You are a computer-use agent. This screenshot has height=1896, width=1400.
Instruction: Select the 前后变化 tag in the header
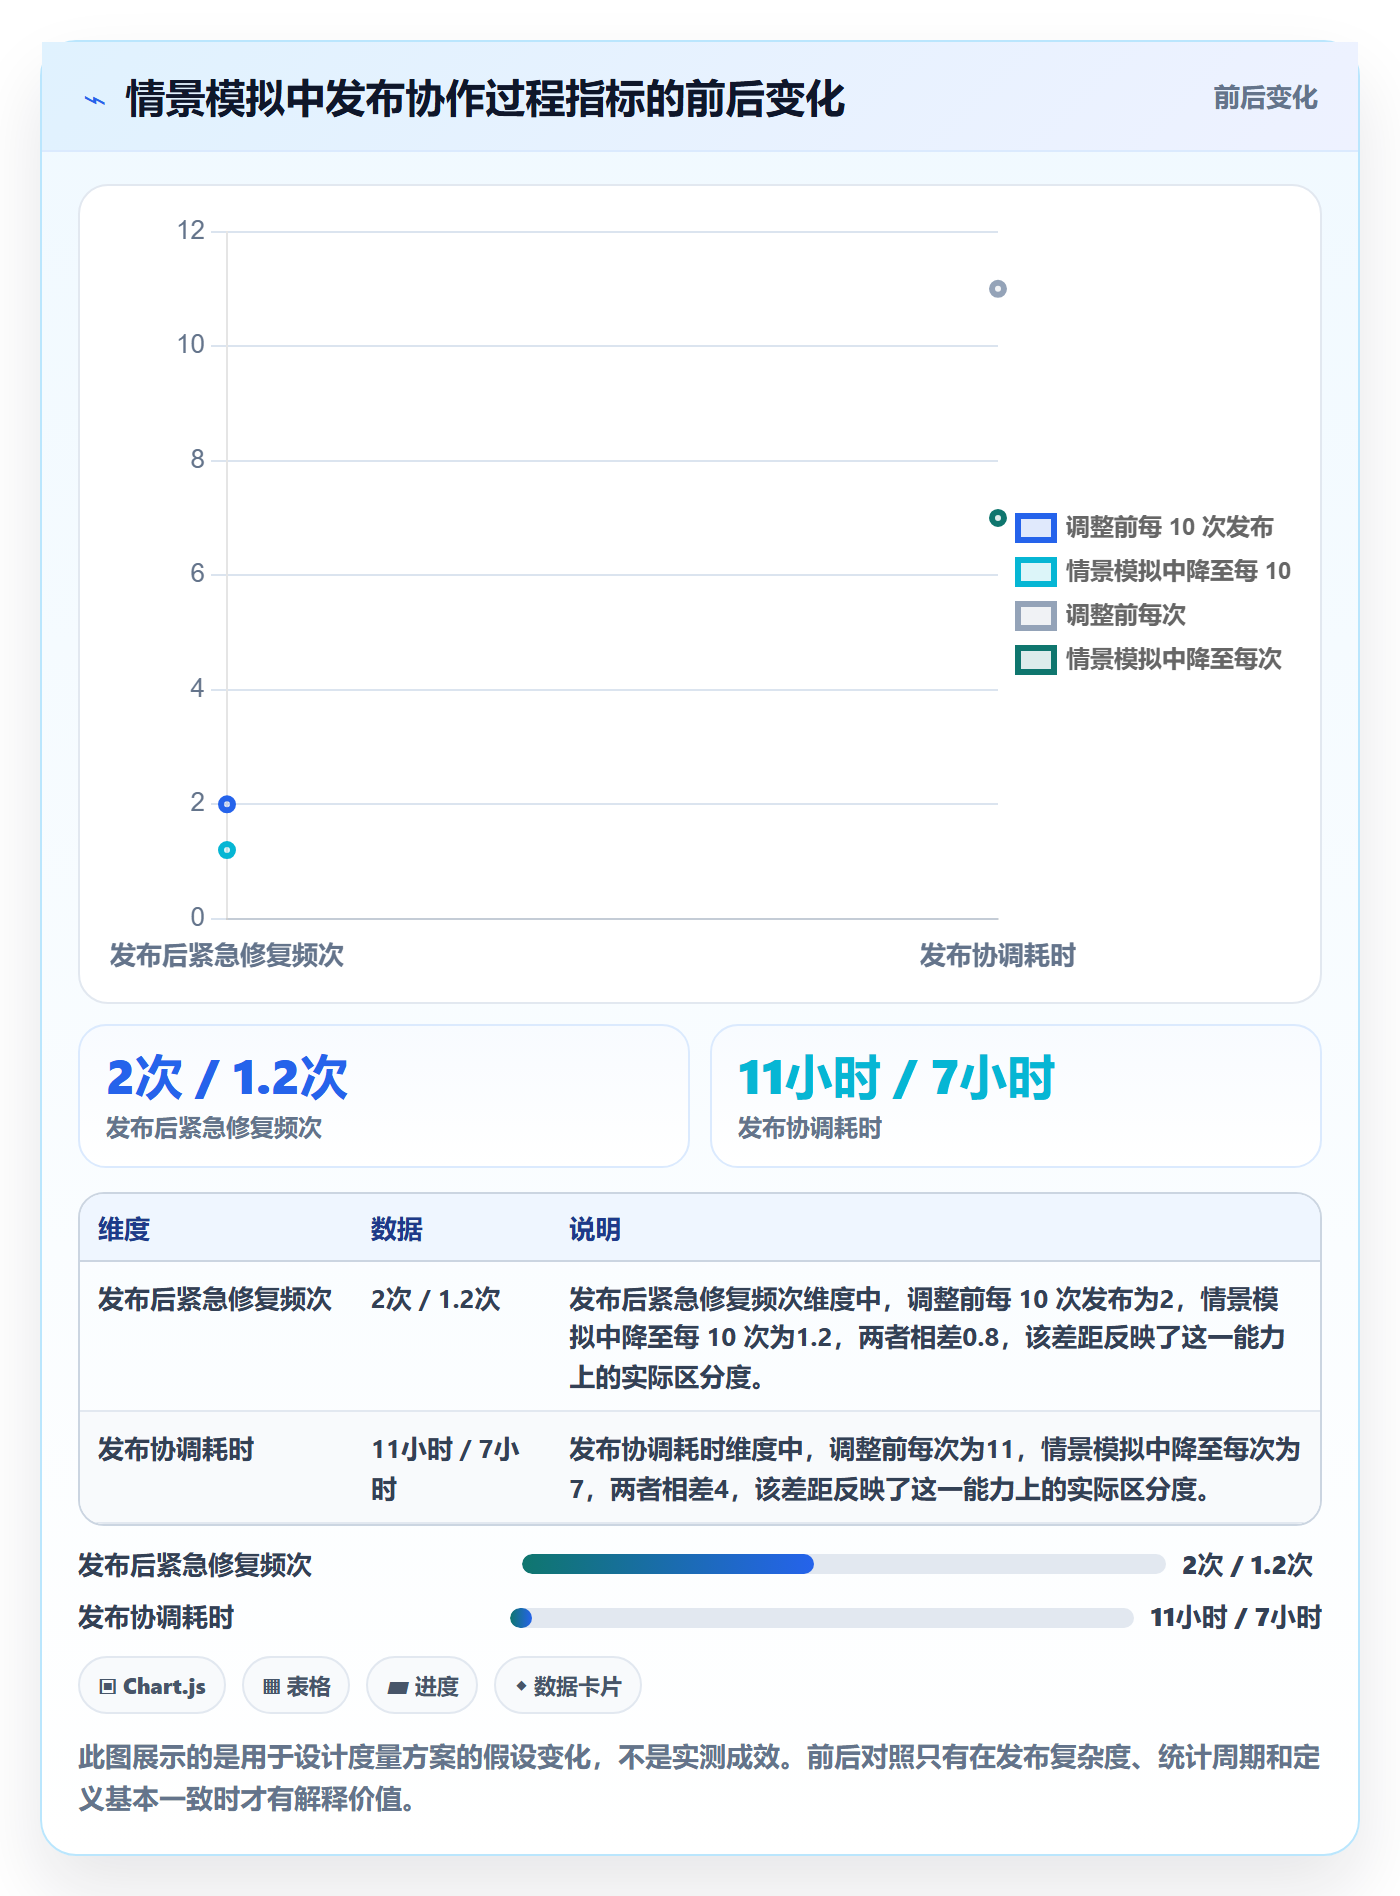pos(1265,98)
